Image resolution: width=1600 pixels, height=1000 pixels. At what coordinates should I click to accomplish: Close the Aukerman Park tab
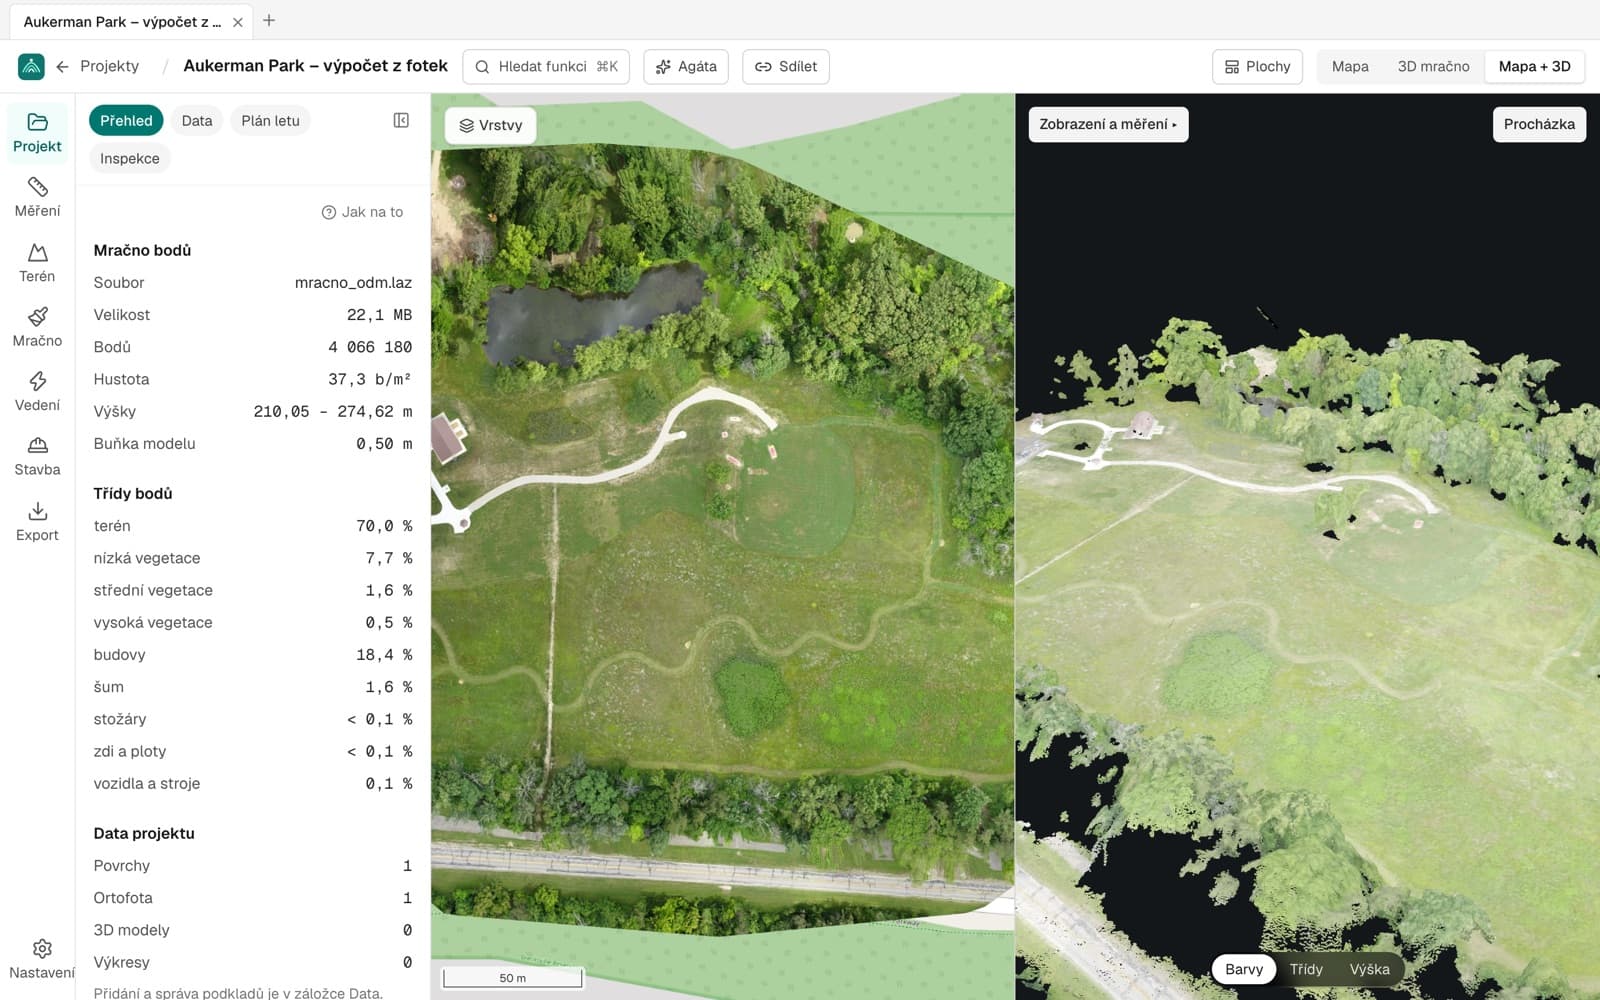238,22
